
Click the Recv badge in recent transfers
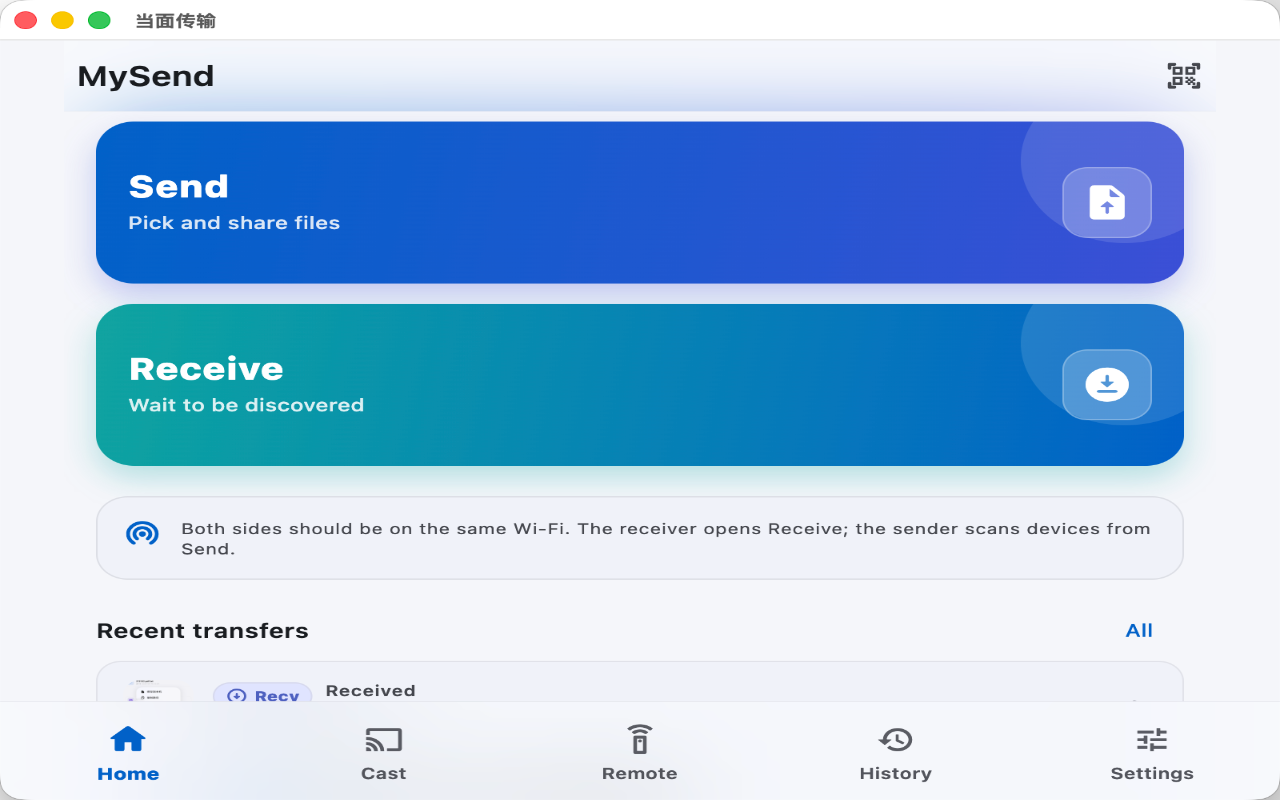[262, 692]
